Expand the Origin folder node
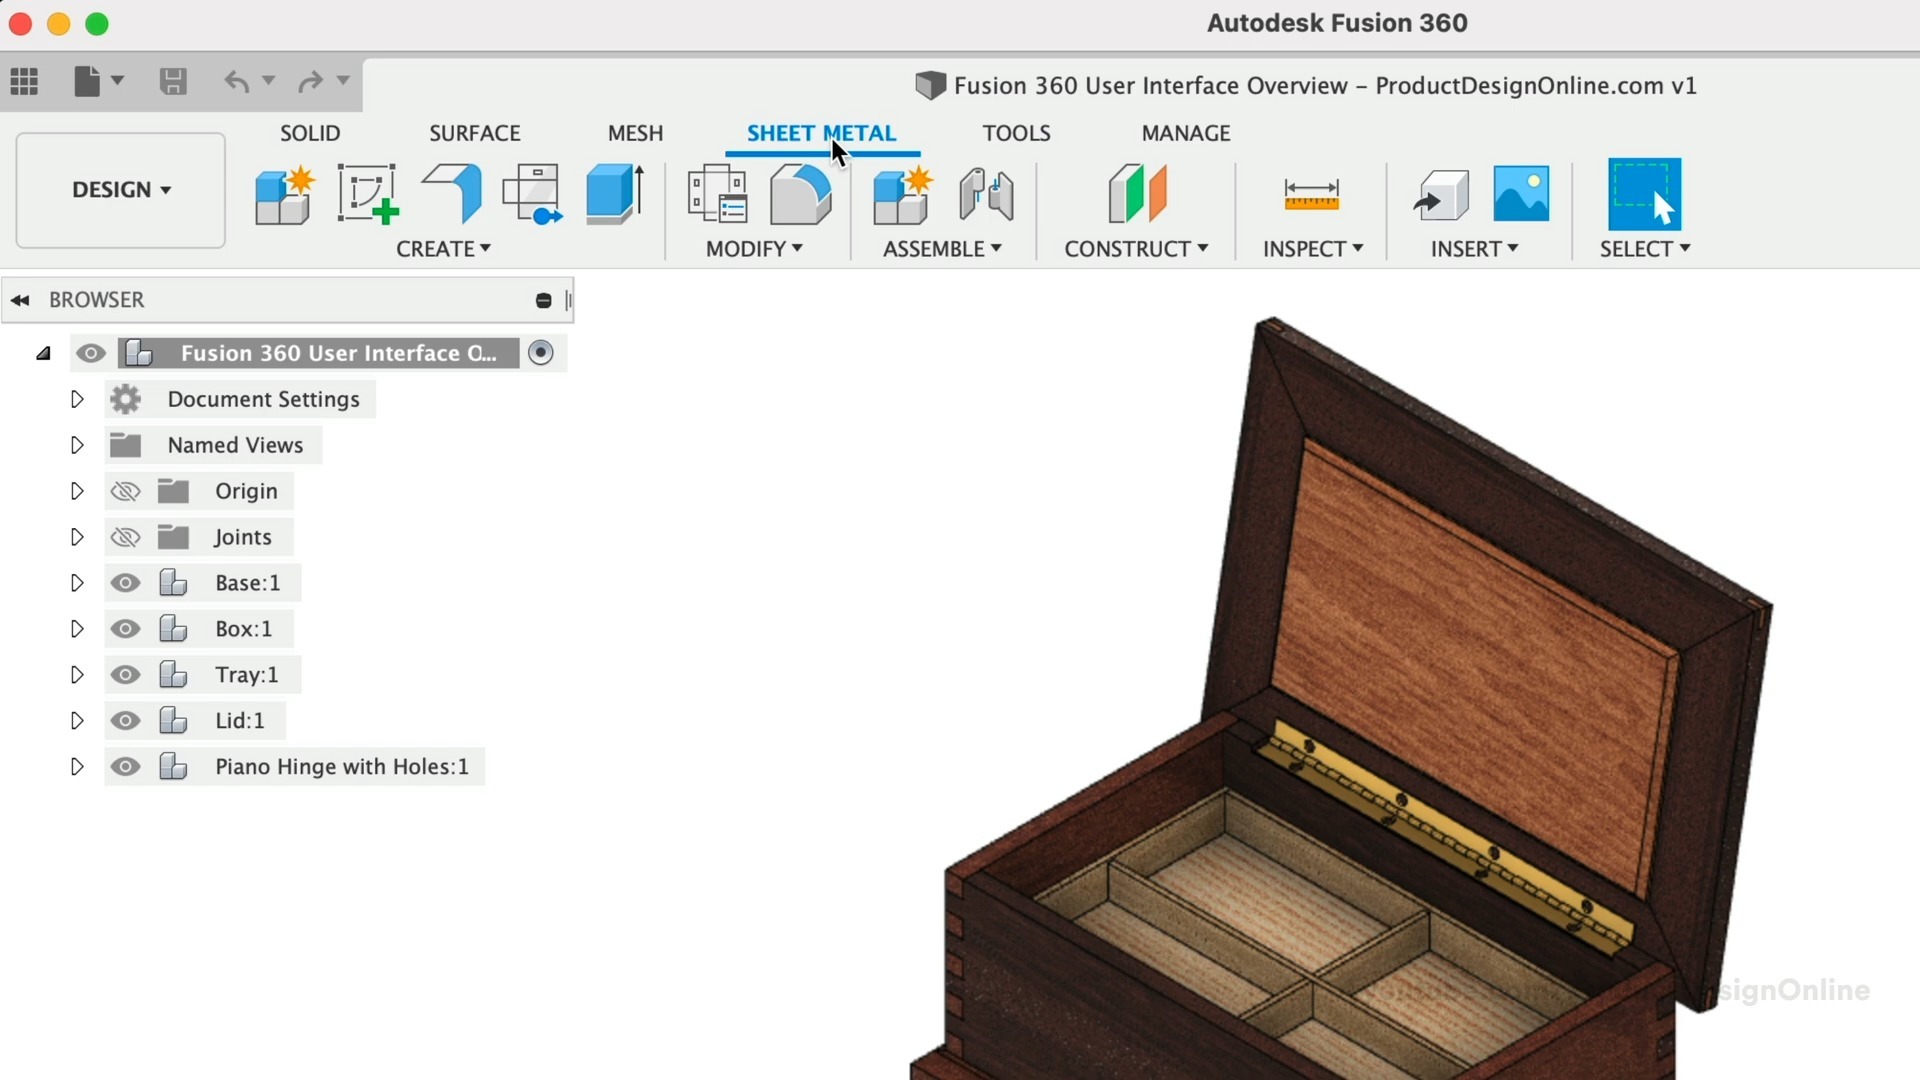 pyautogui.click(x=76, y=491)
